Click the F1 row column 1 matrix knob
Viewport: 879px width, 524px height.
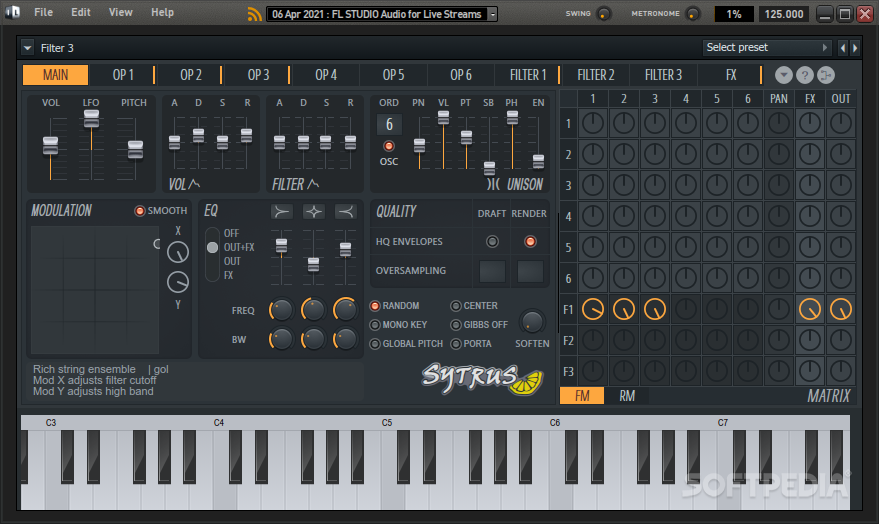tap(593, 309)
